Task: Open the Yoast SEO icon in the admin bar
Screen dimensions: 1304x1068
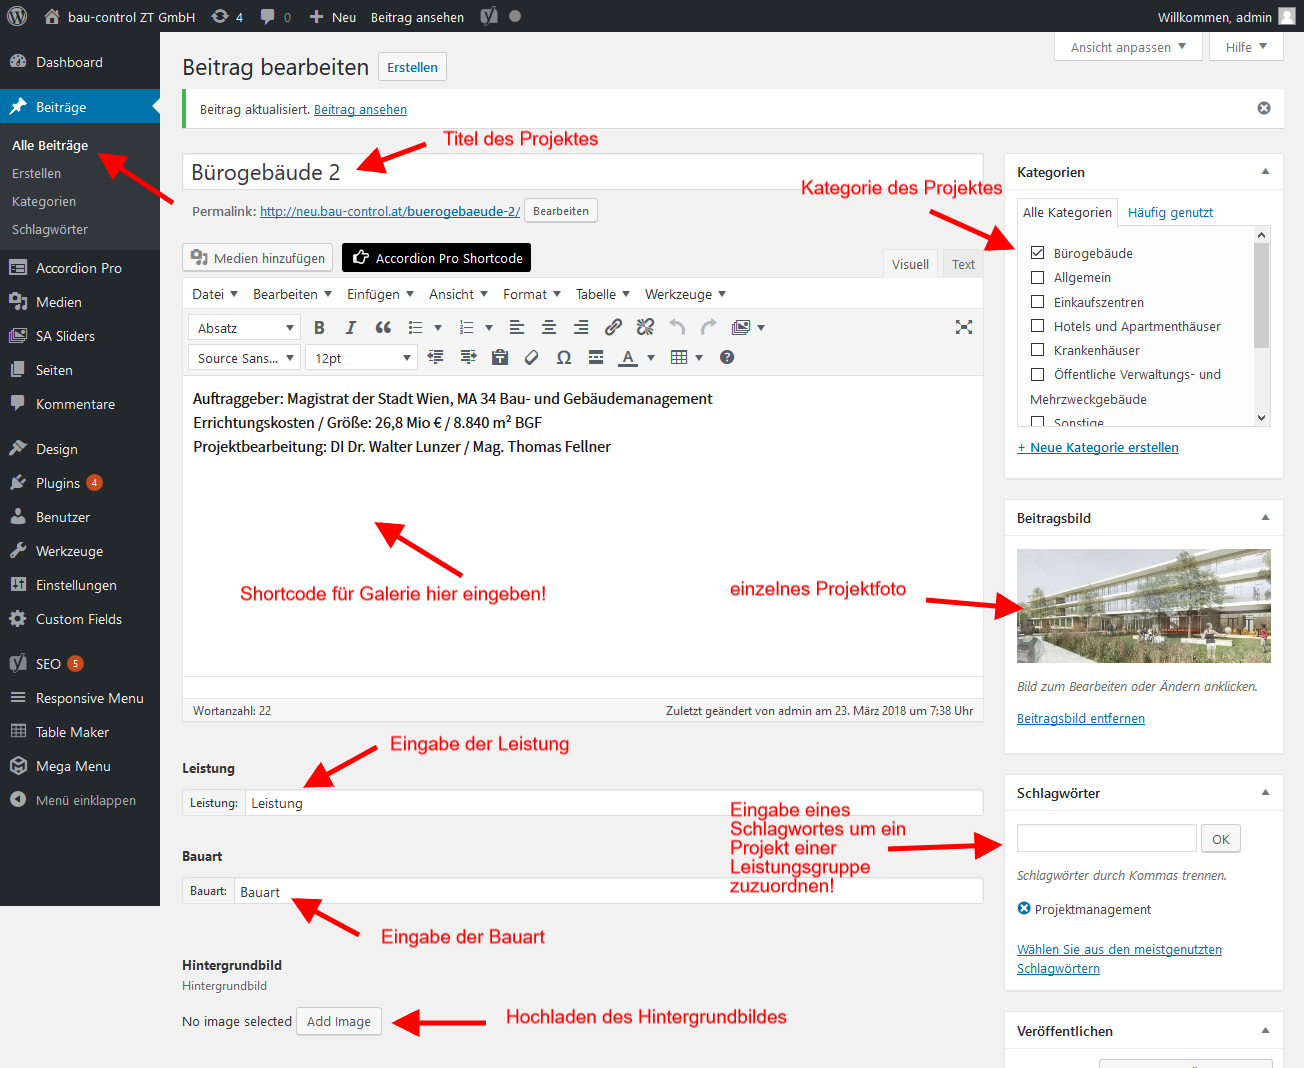Action: coord(489,16)
